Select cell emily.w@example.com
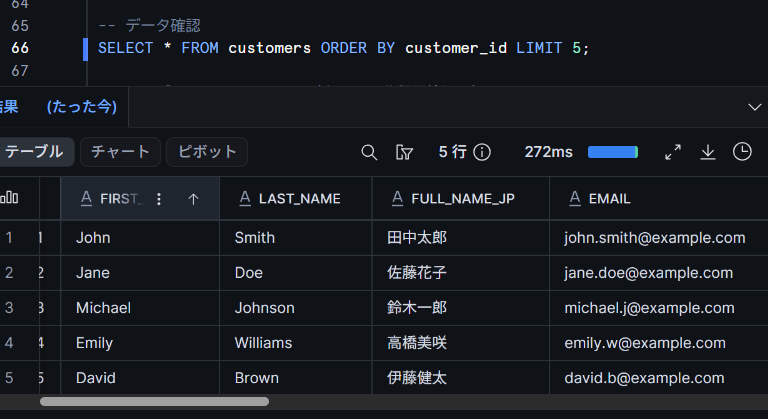Viewport: 768px width, 419px height. 659,343
